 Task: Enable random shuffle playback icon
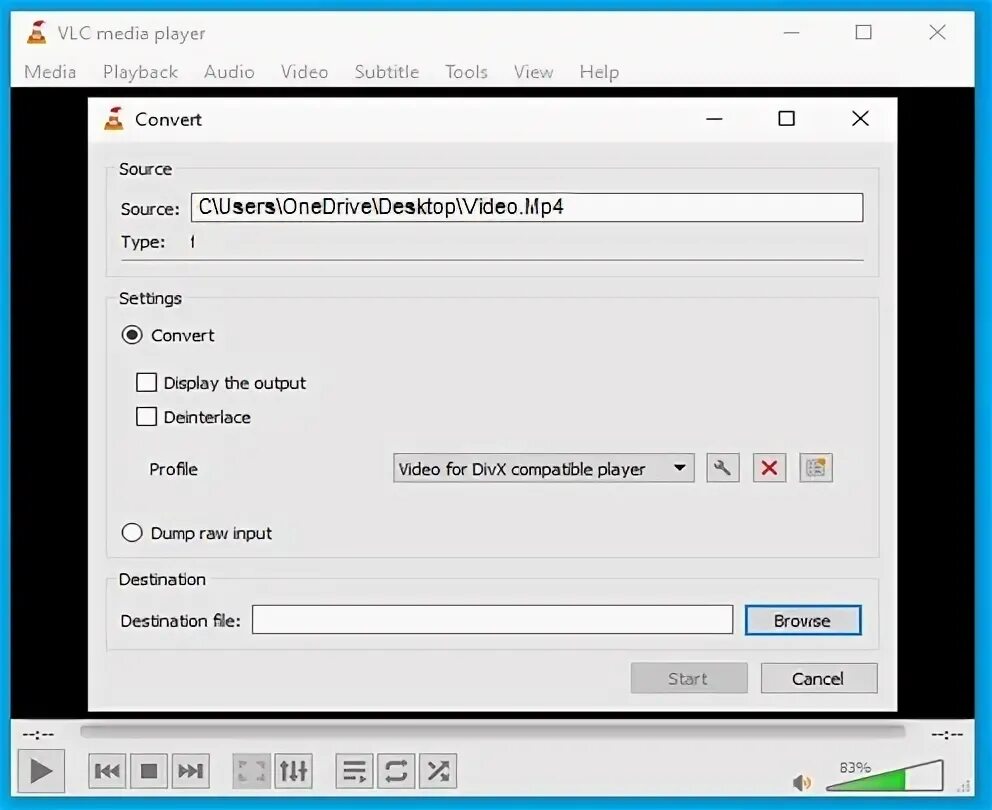tap(438, 770)
